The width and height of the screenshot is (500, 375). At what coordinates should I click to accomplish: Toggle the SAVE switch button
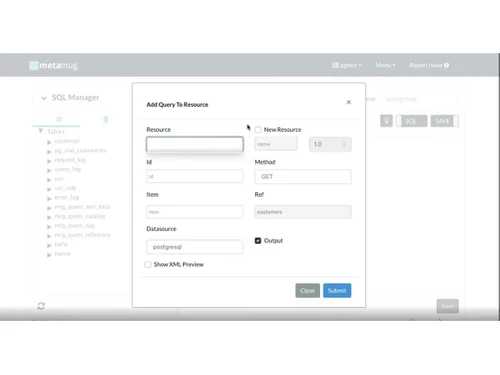[445, 121]
